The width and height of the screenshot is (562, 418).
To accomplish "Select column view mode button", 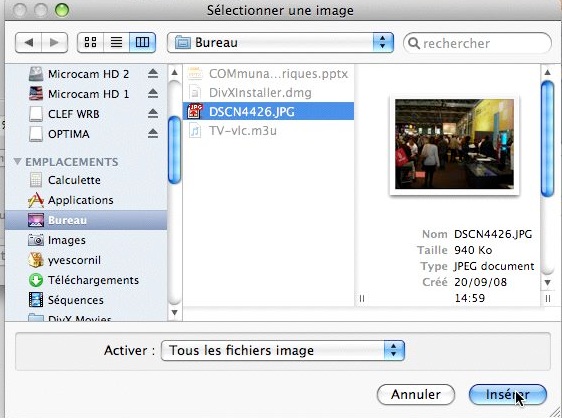I will click(142, 43).
